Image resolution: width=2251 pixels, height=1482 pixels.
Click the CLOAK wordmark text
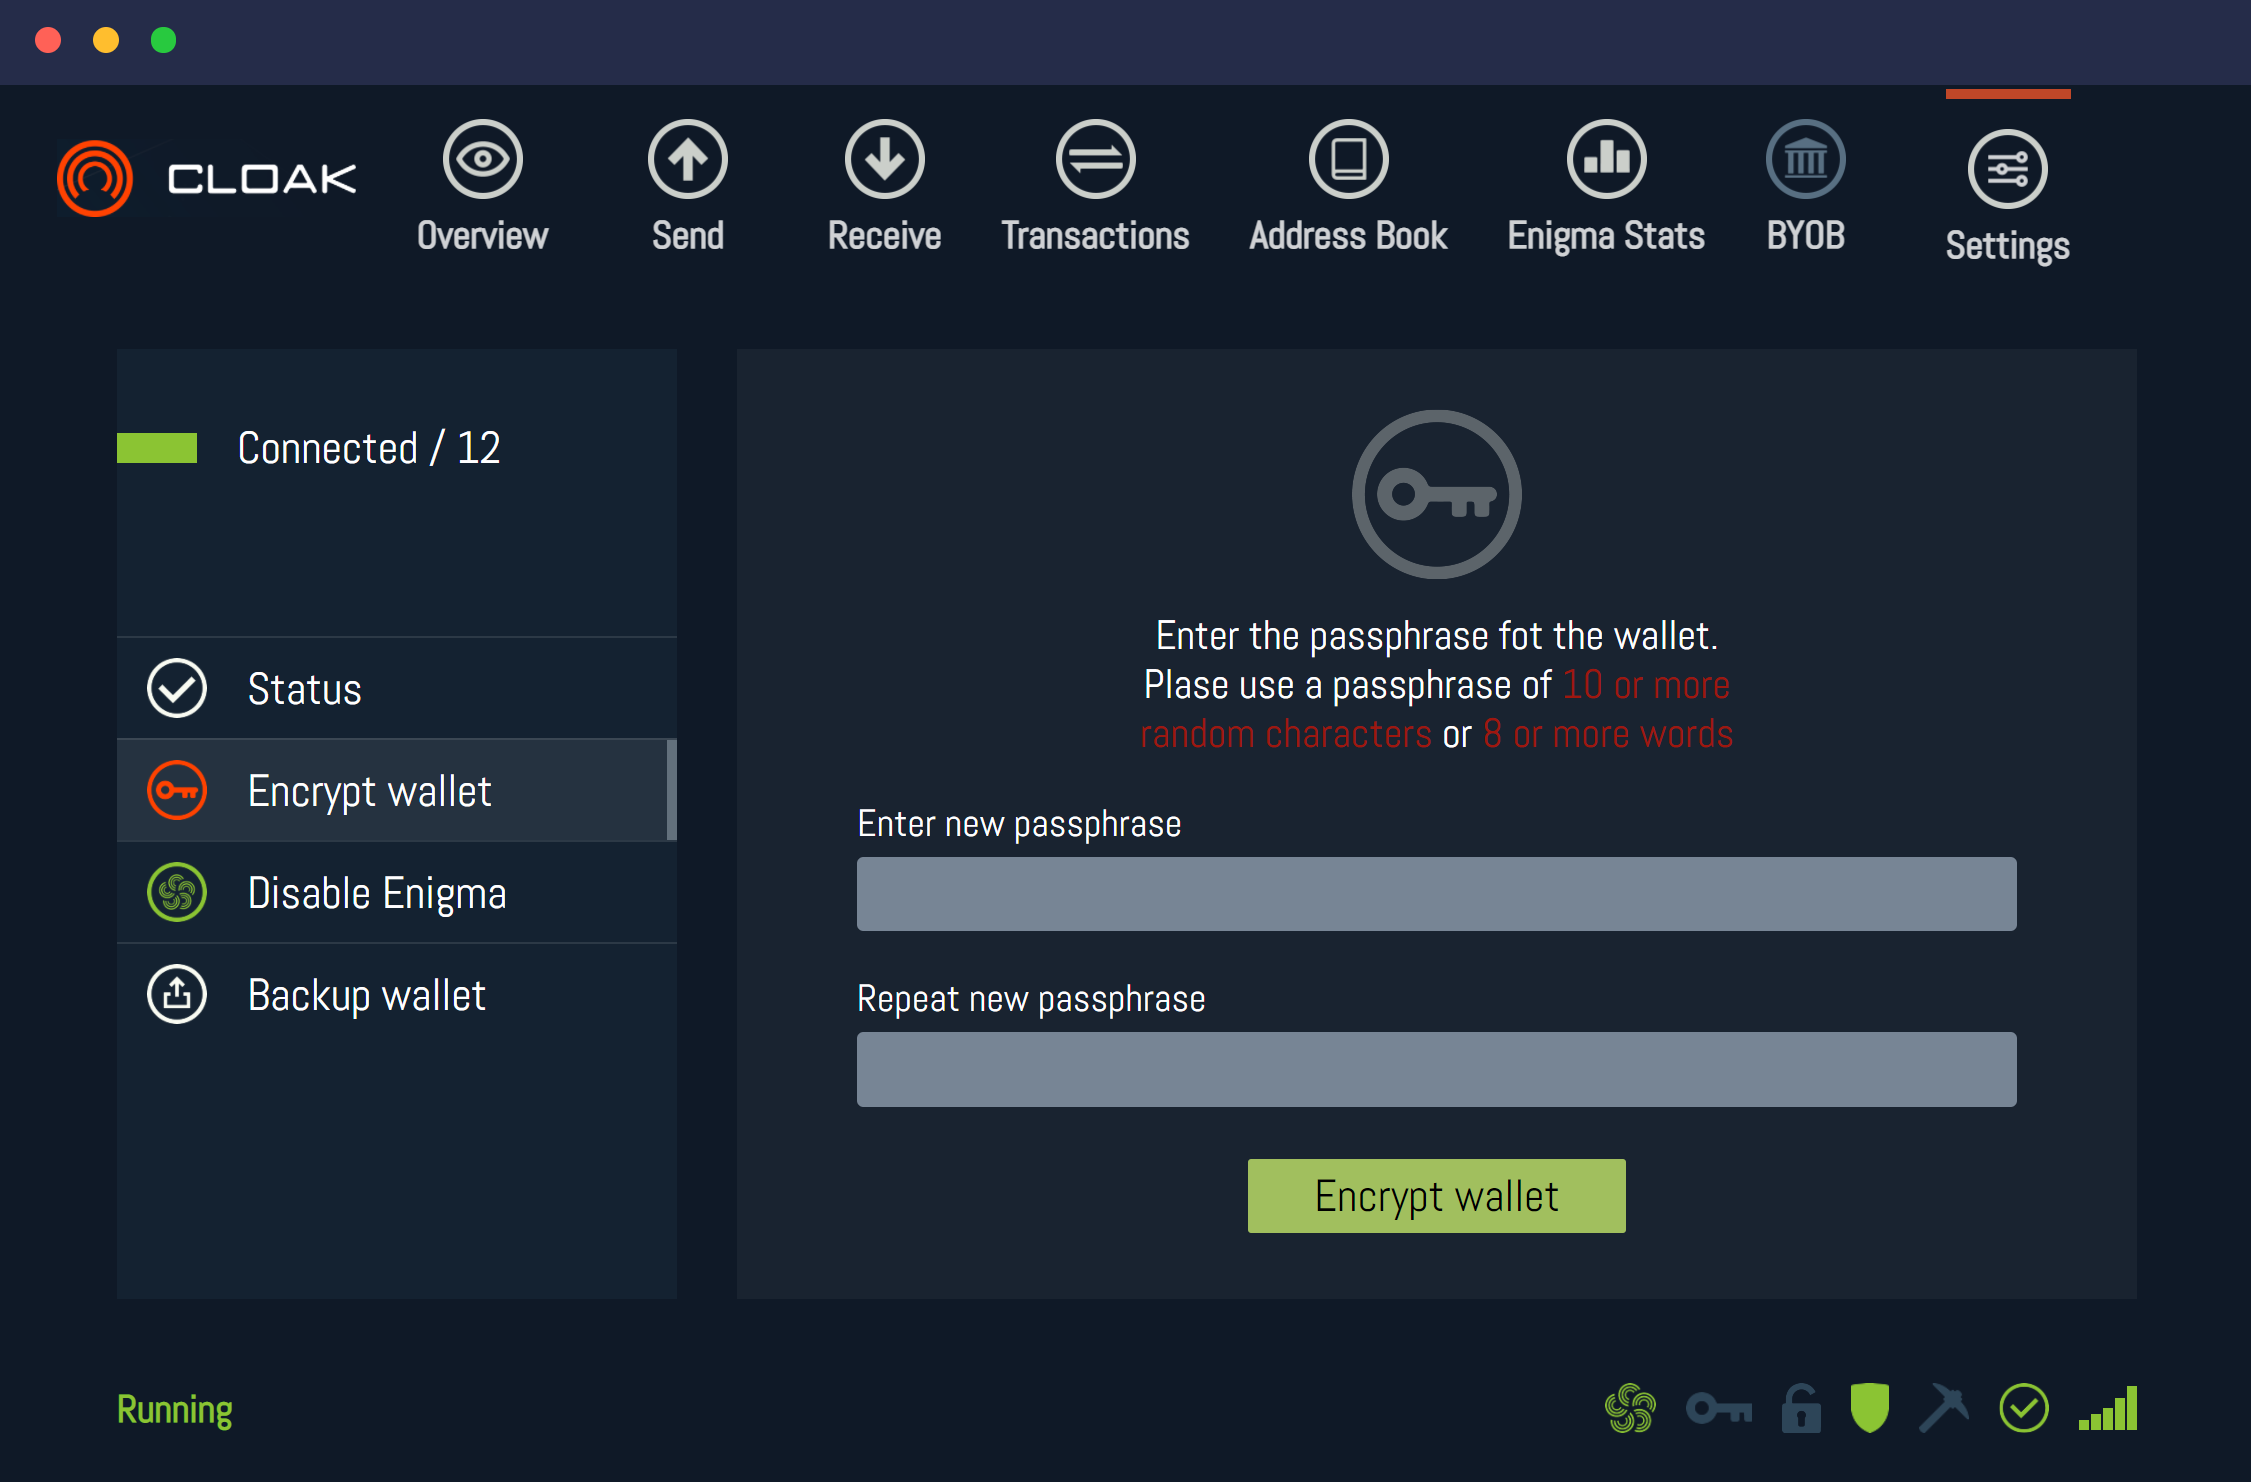coord(262,179)
